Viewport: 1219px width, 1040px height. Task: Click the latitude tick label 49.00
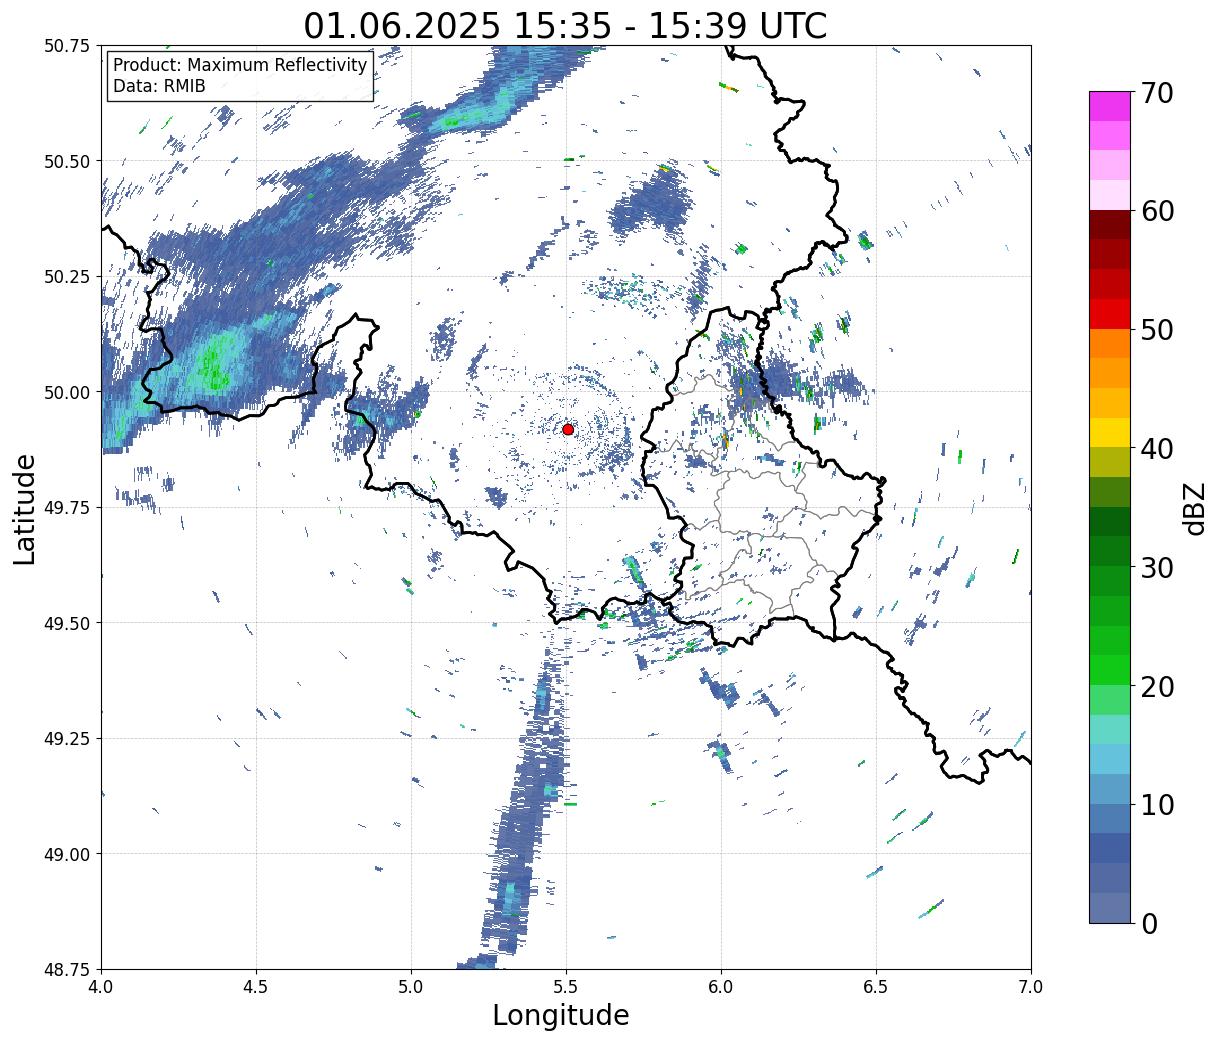point(67,854)
